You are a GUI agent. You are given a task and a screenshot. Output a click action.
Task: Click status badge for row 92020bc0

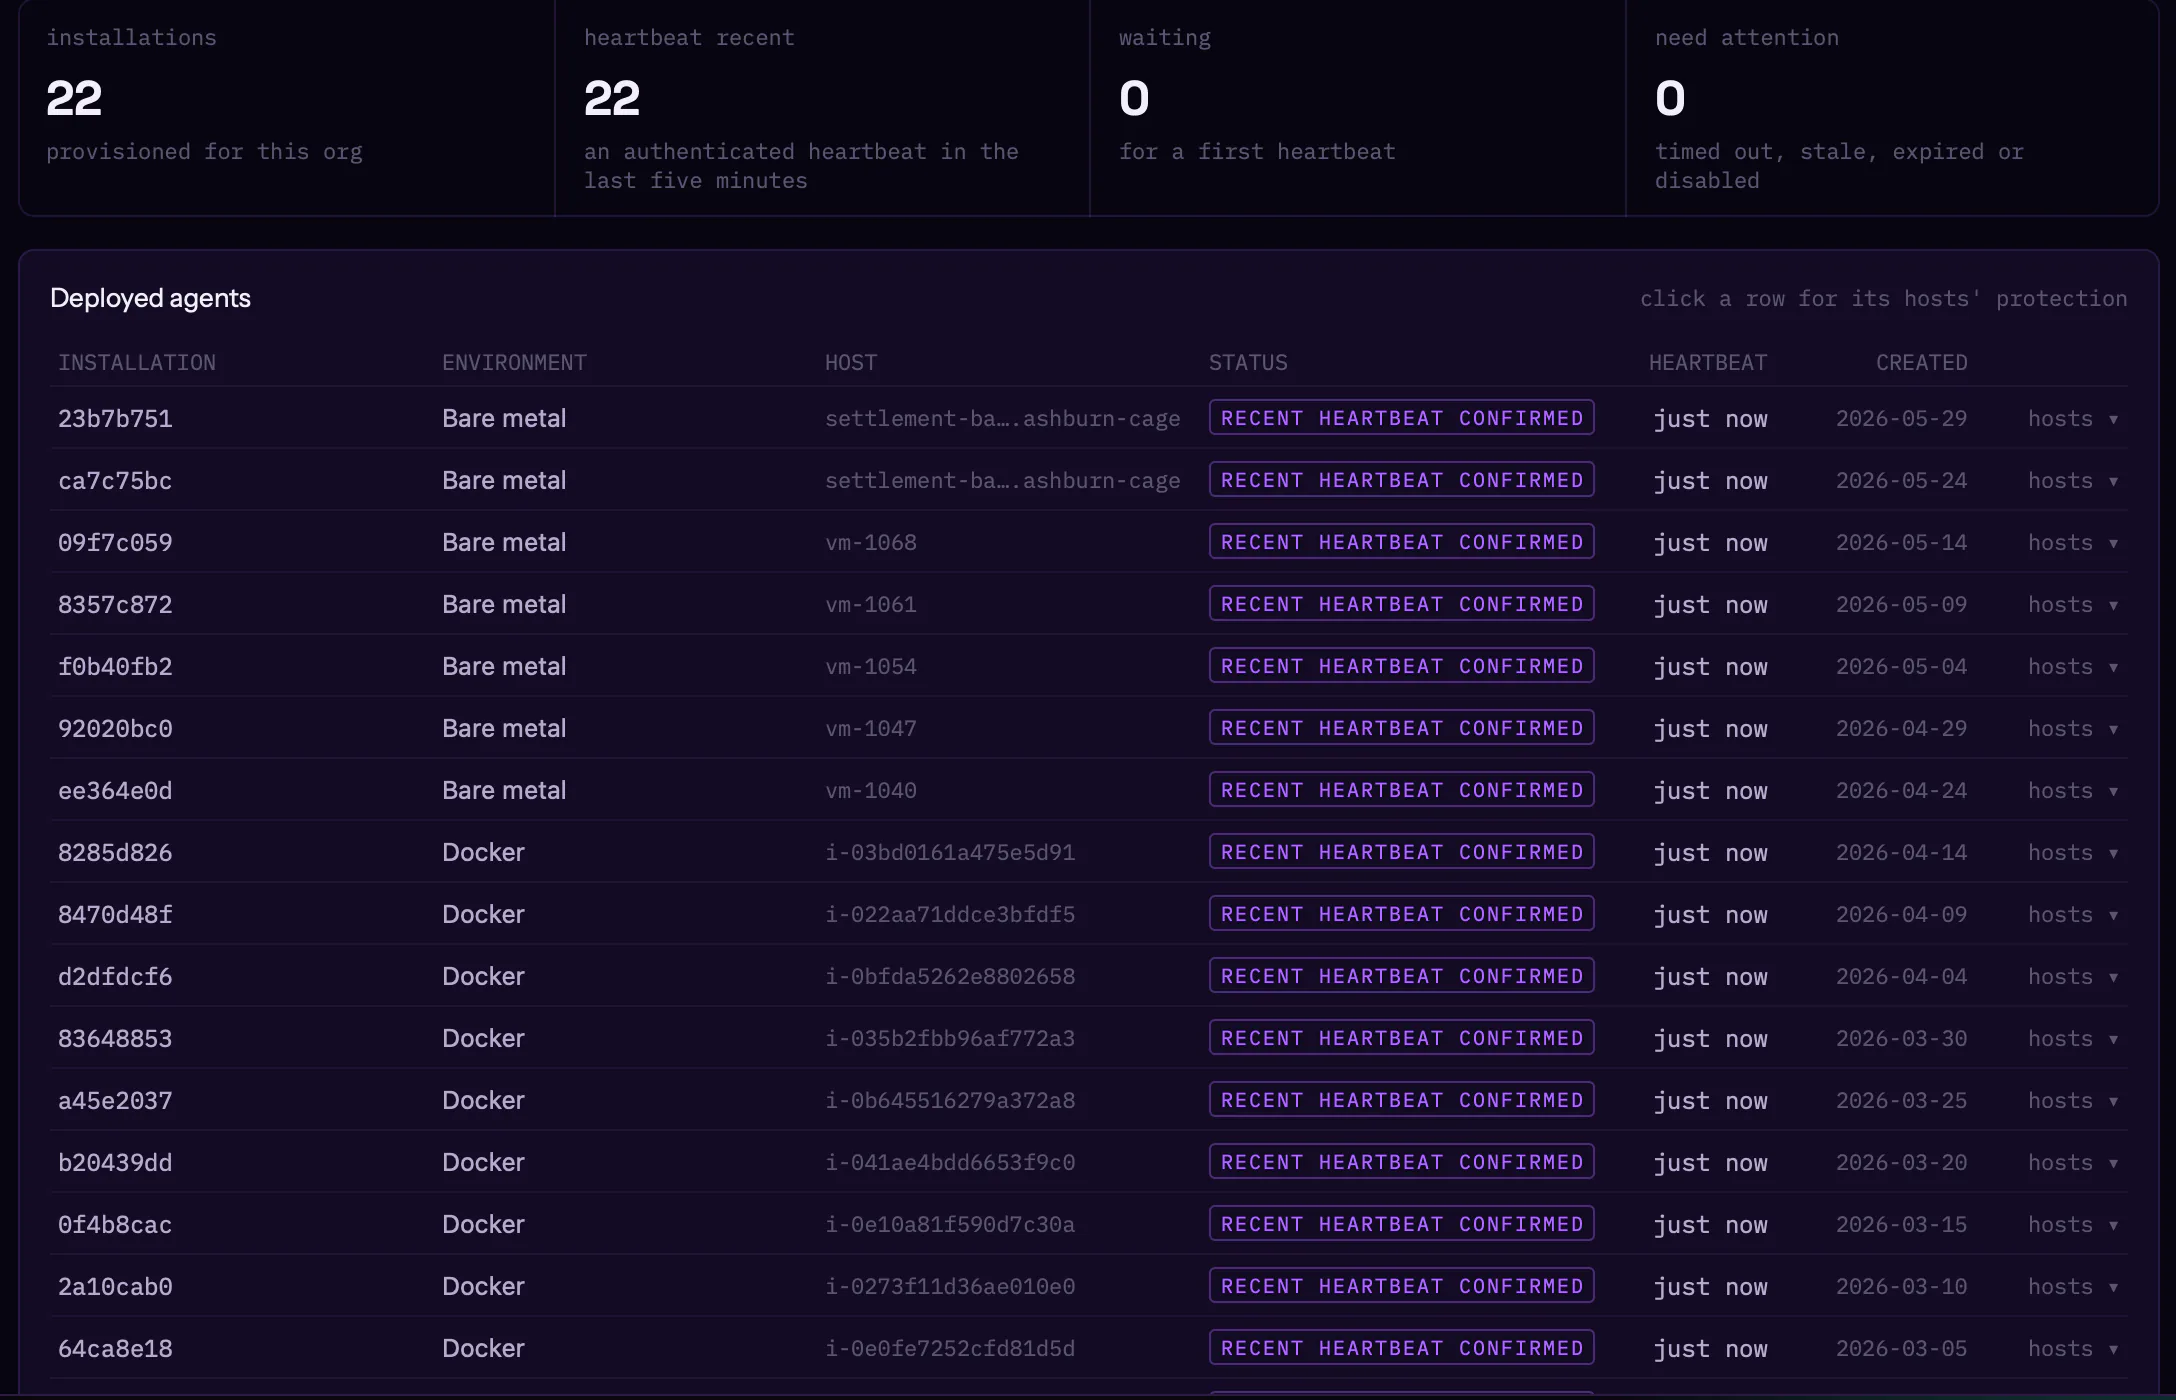(1402, 728)
